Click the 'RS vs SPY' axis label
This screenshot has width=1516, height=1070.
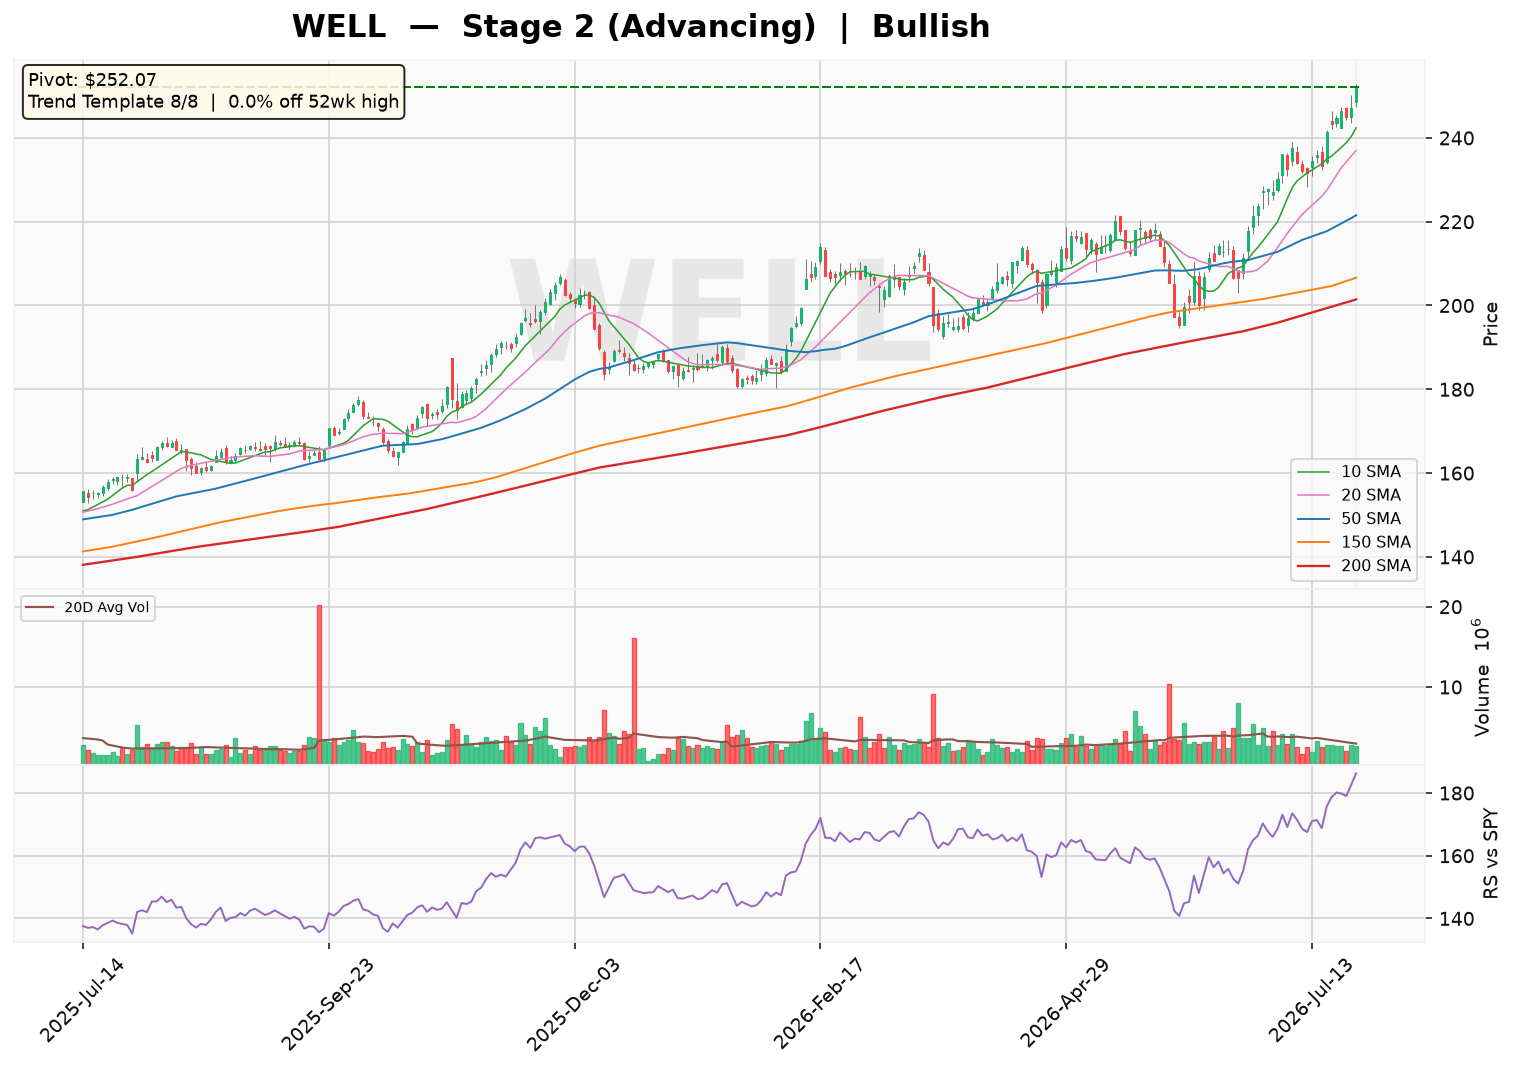[1491, 853]
